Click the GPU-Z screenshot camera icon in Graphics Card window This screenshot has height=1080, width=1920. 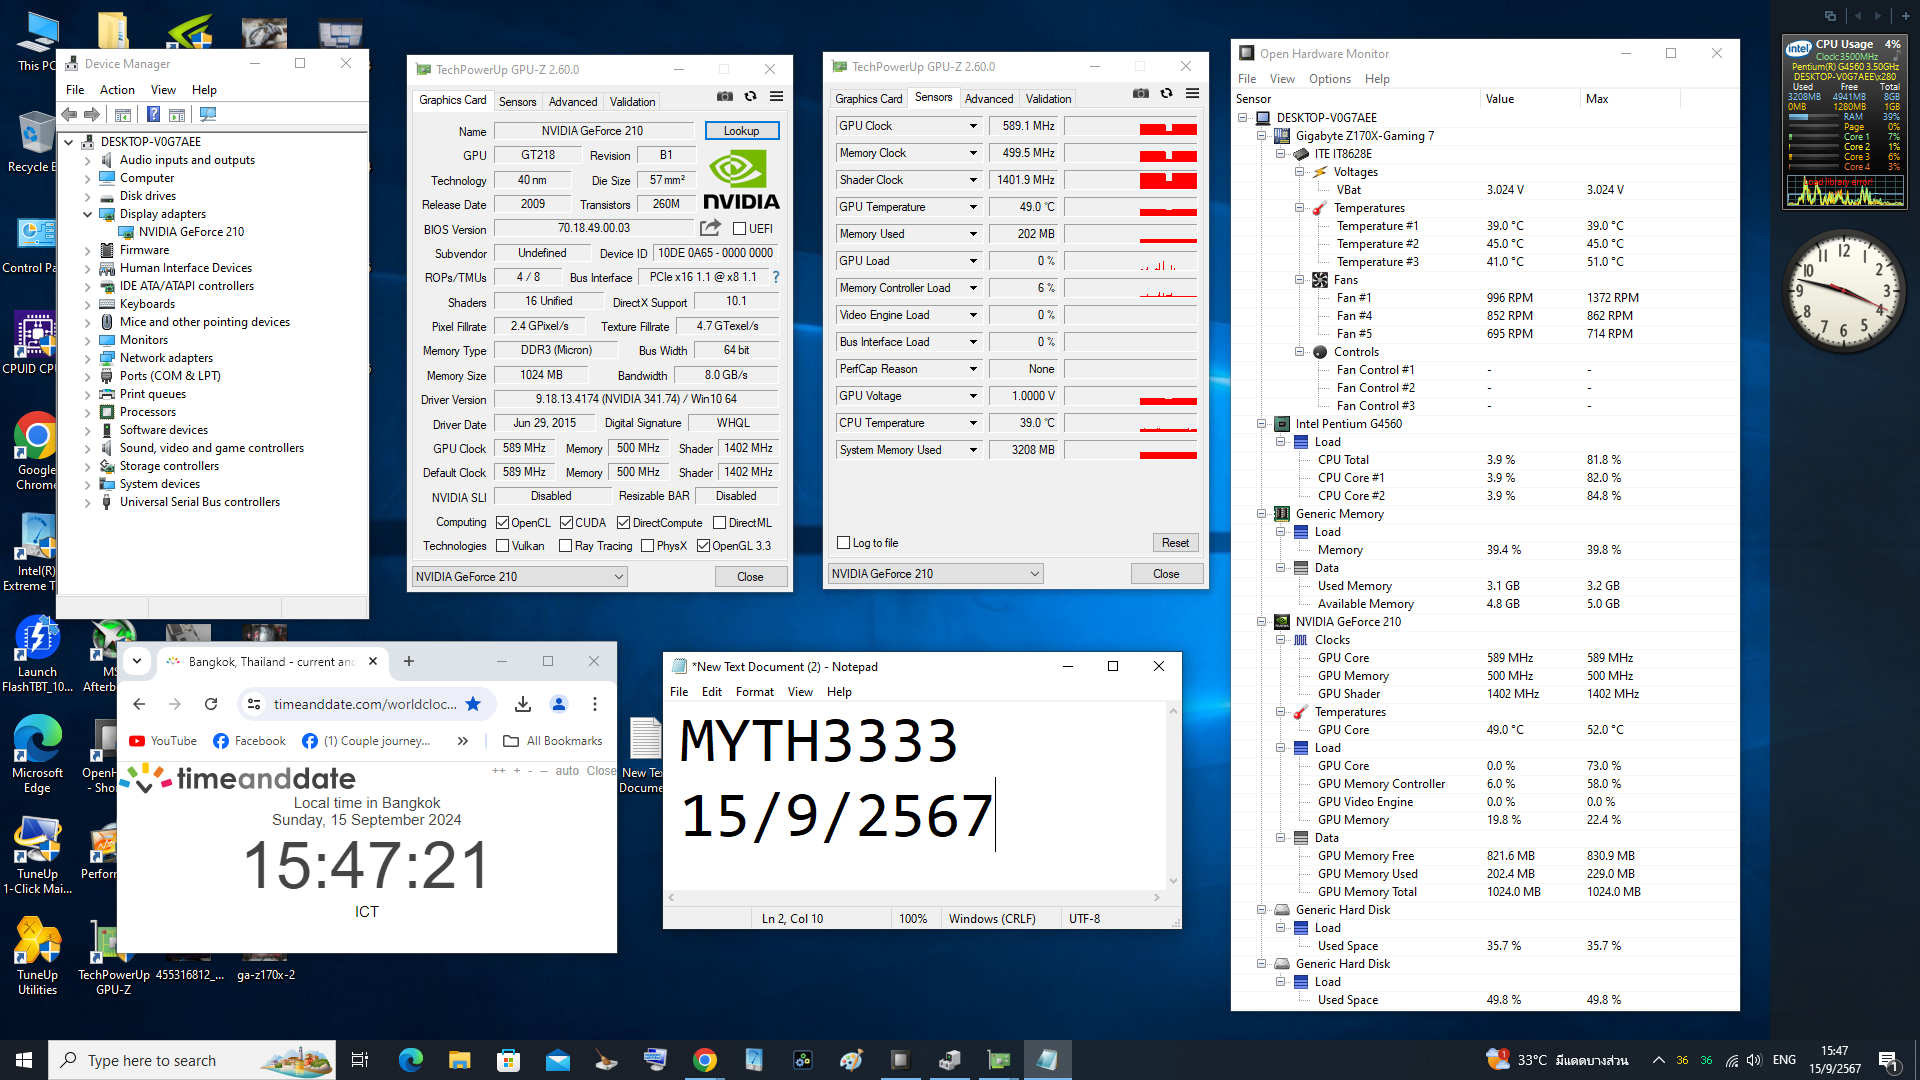[725, 97]
